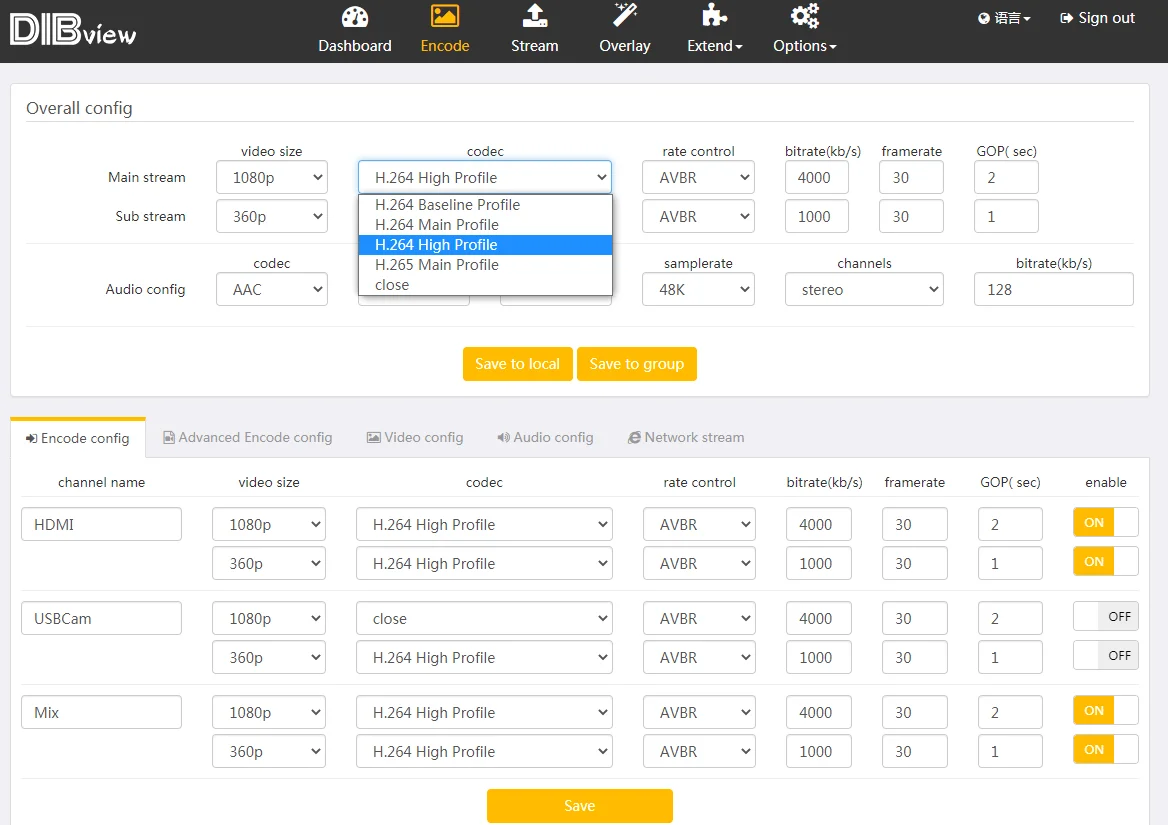Open the Audio config tab
1168x825 pixels.
coord(545,438)
